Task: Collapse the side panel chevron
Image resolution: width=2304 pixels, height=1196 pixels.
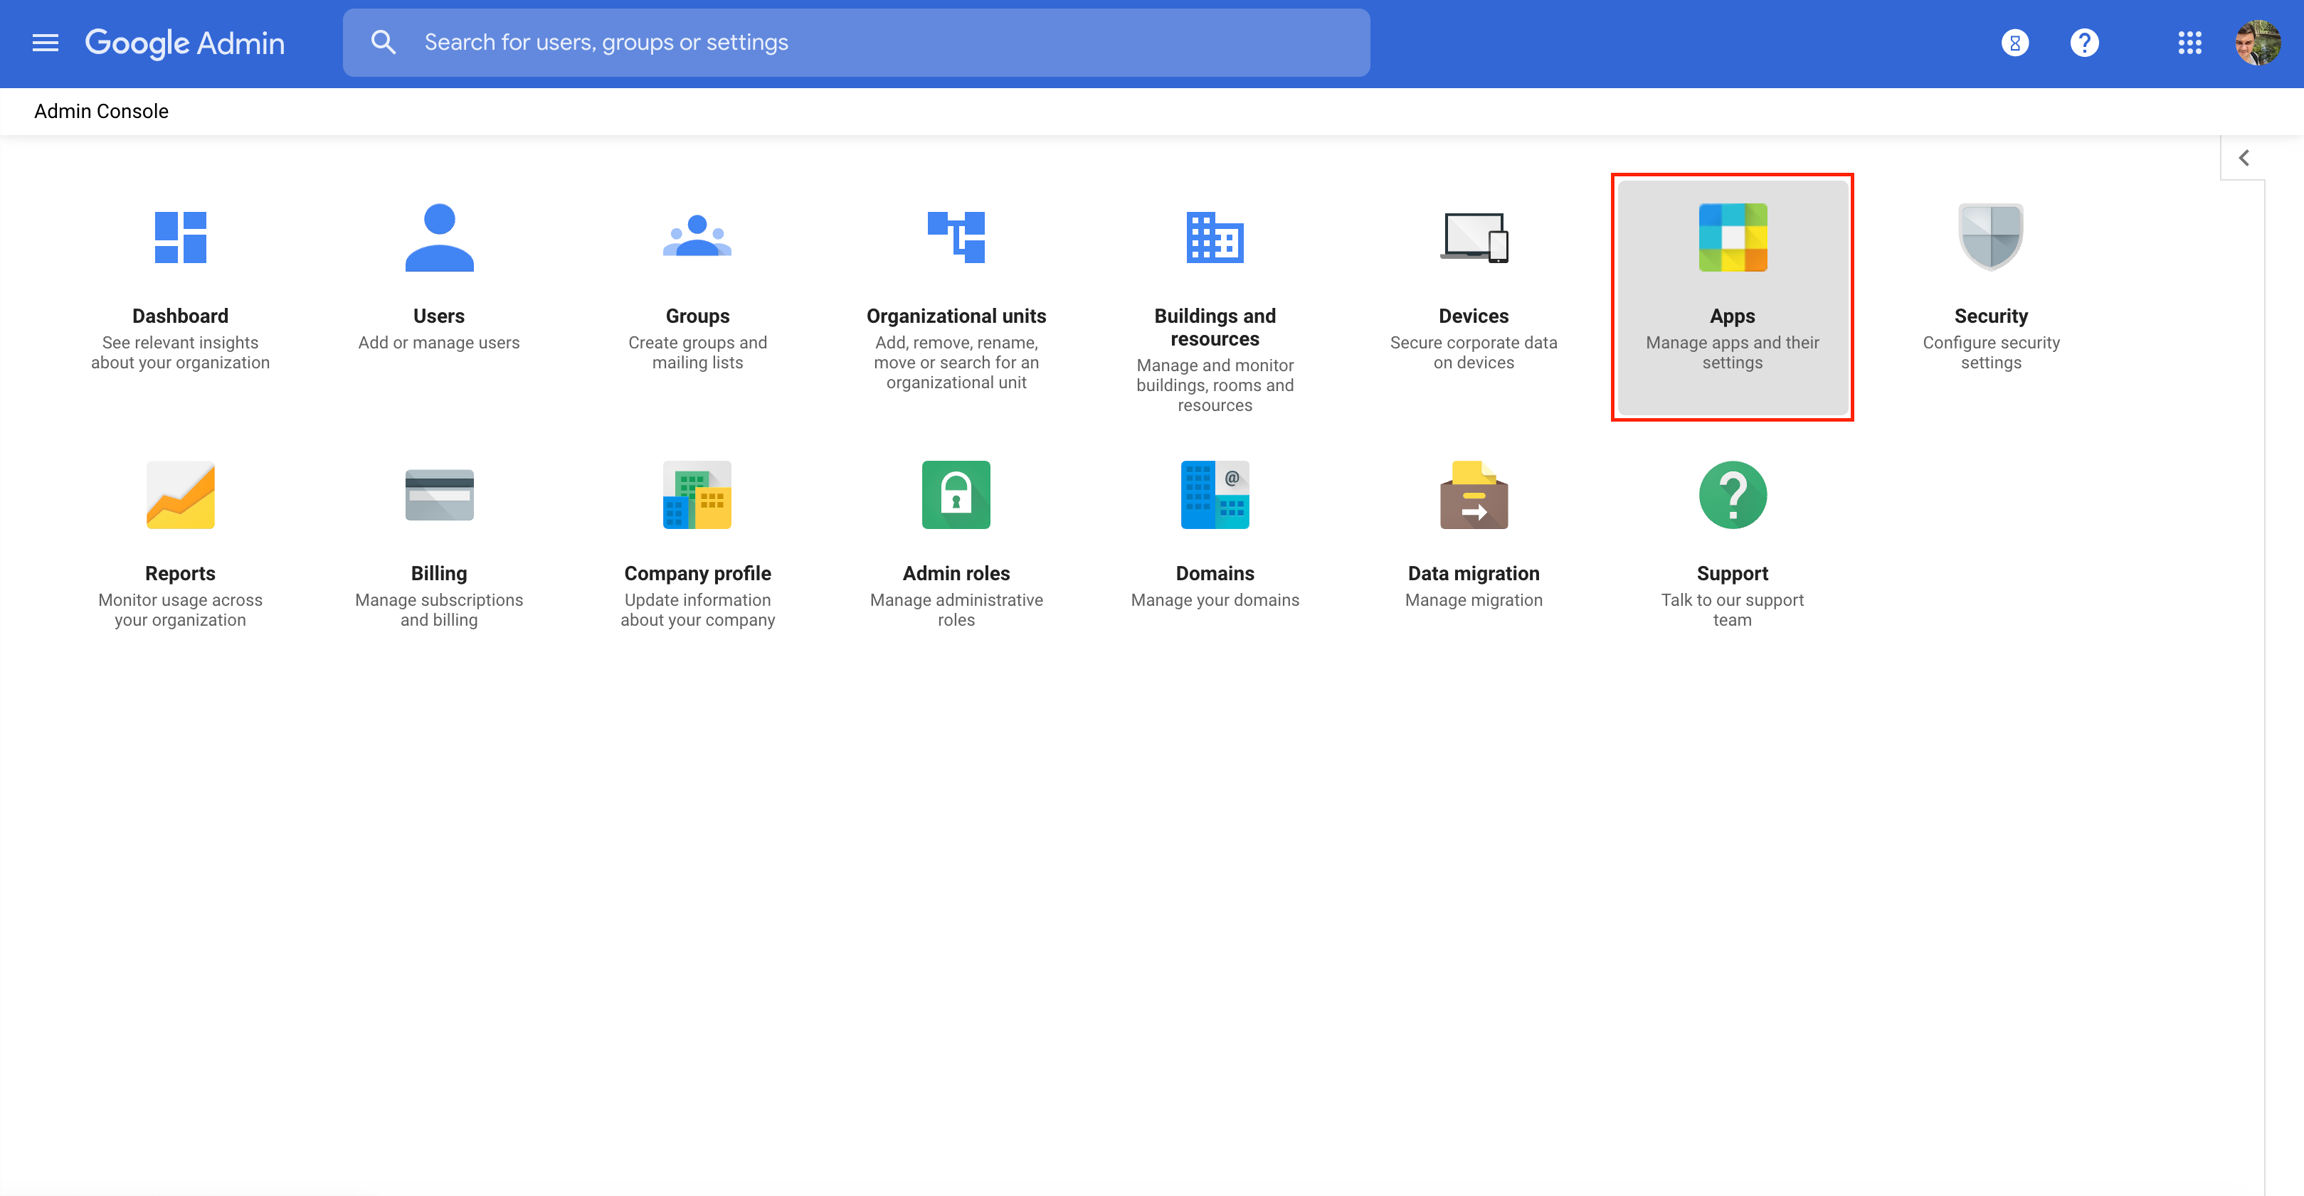Action: pos(2243,158)
